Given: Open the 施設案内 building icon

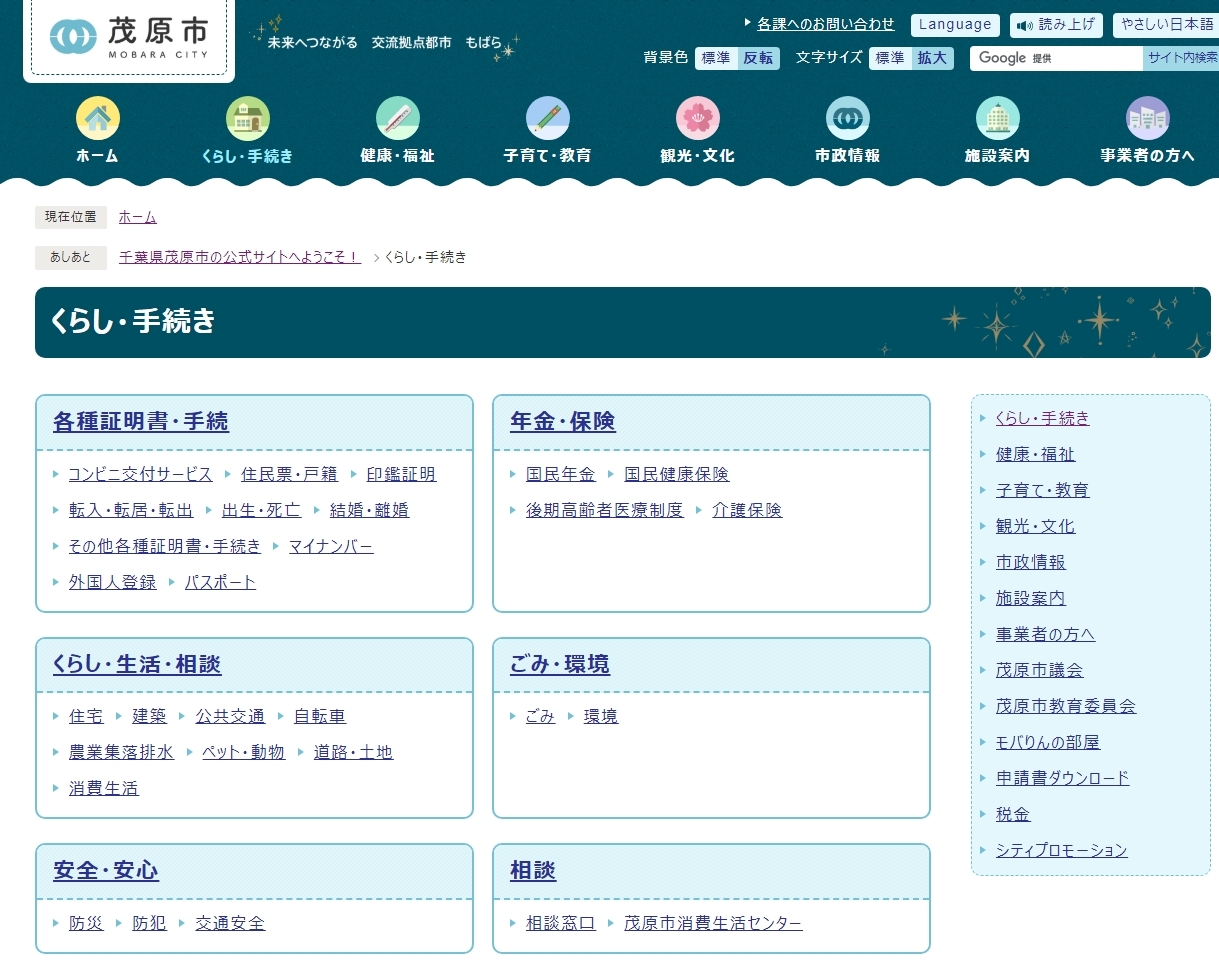Looking at the screenshot, I should point(997,118).
